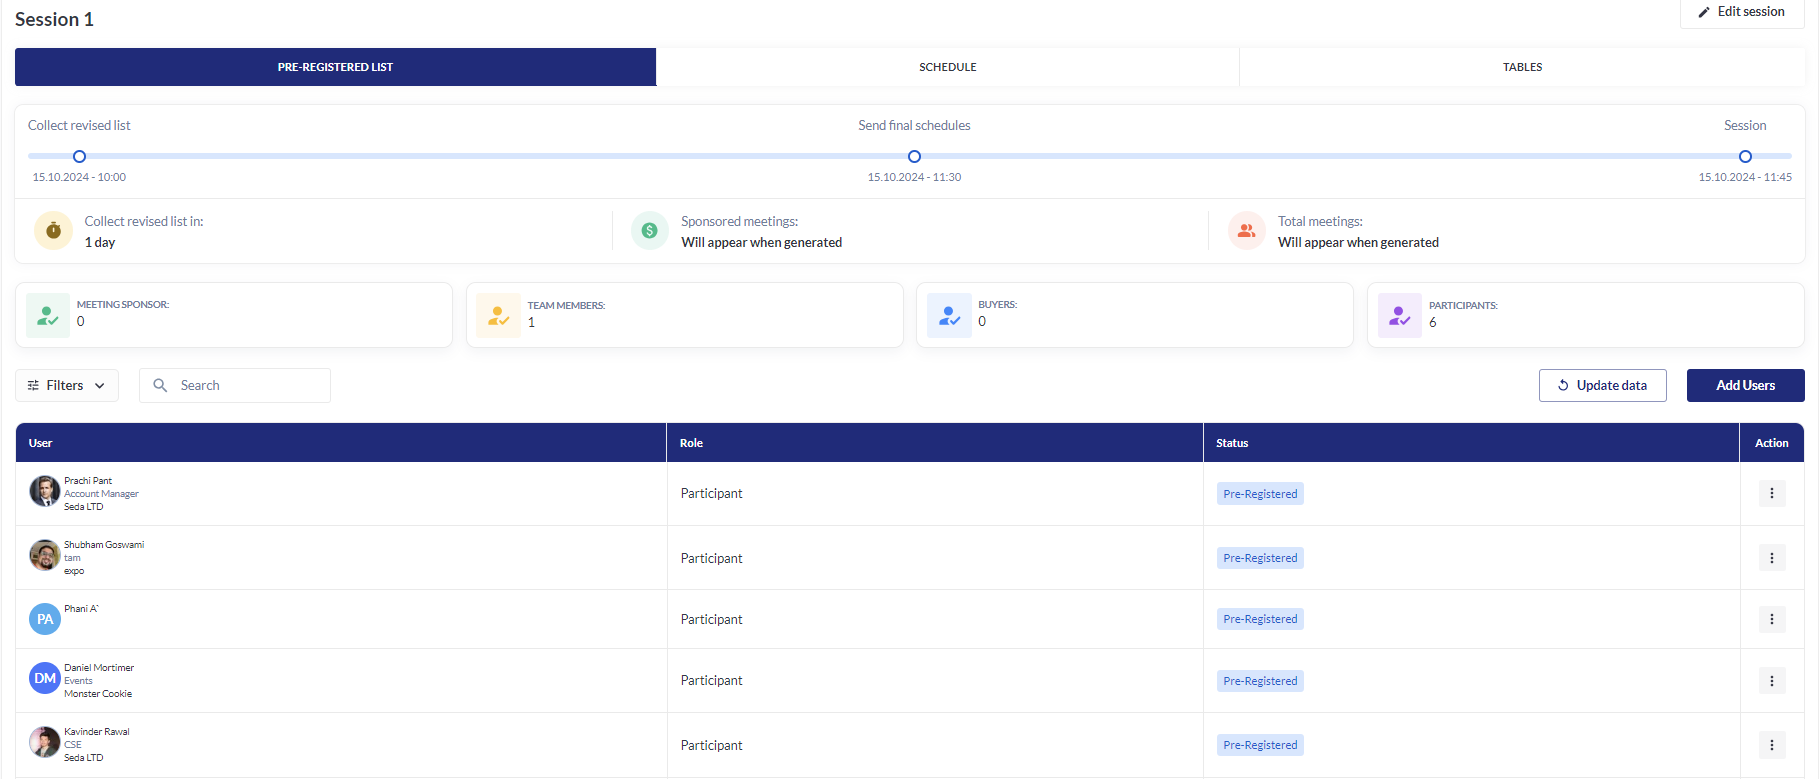Click the Update data button

coord(1602,386)
